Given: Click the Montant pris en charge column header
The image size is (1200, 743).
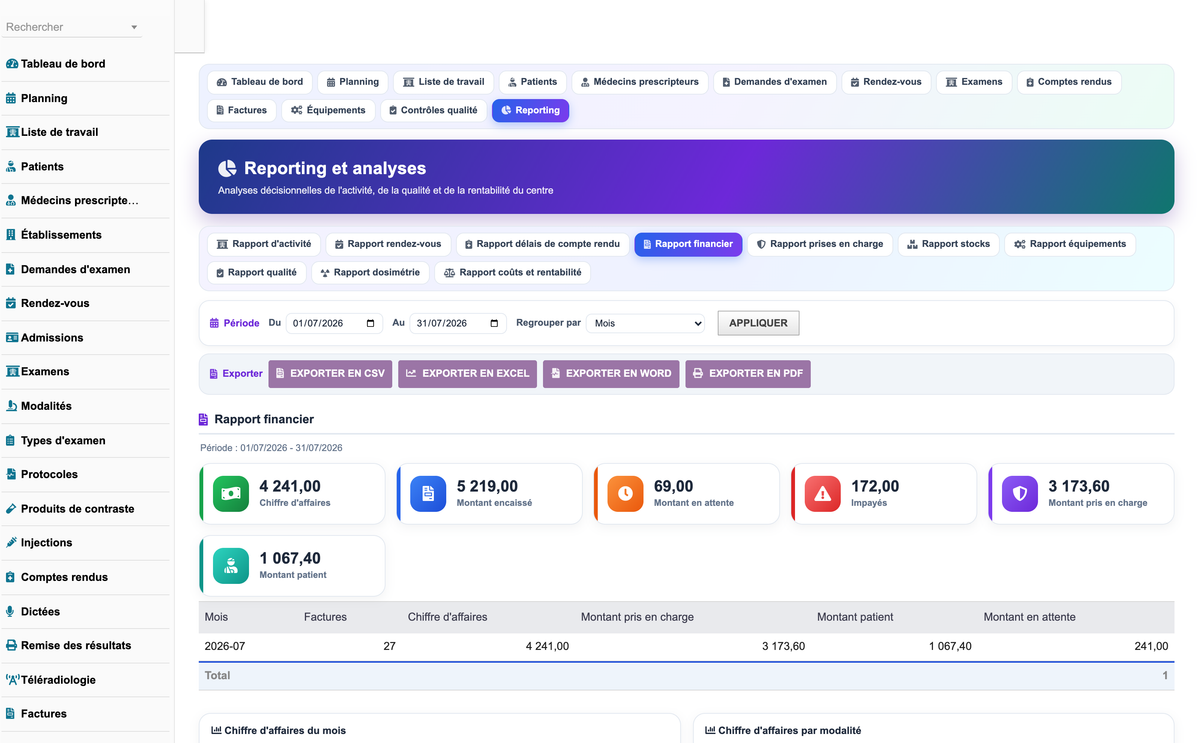Looking at the screenshot, I should click(637, 617).
